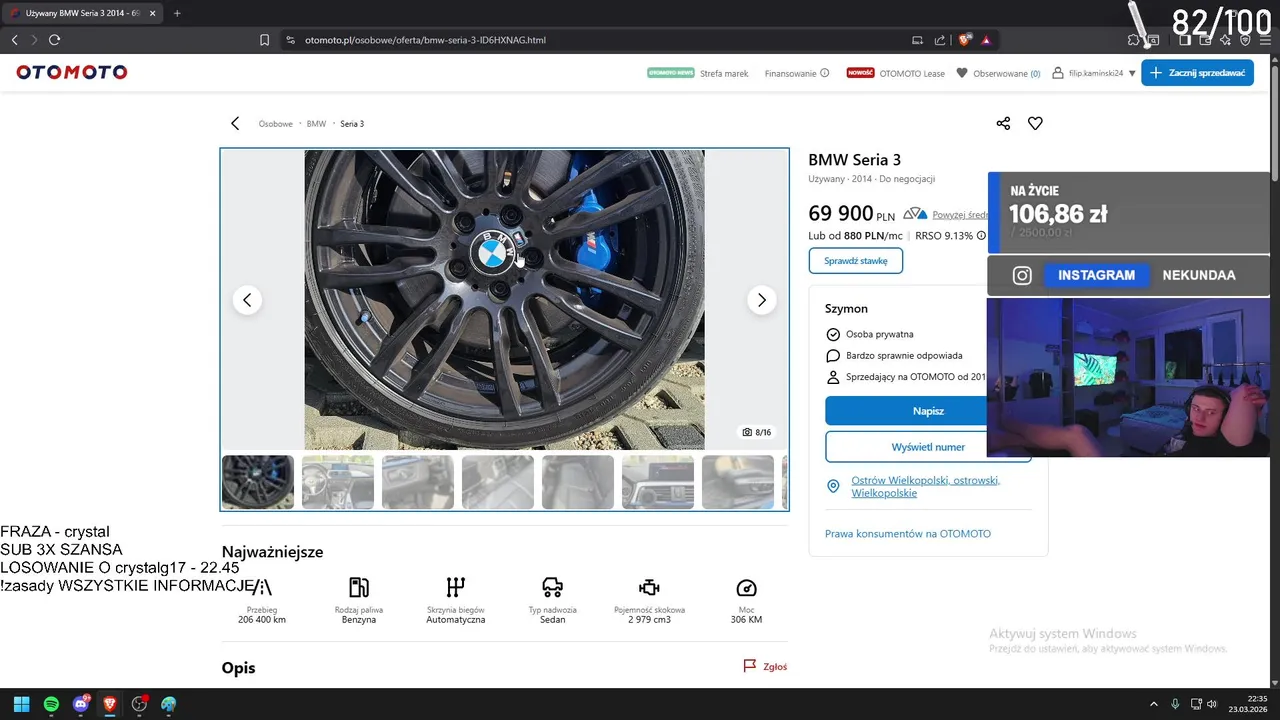This screenshot has width=1280, height=720.
Task: Toggle browser sidebar panel icon
Action: pyautogui.click(x=1185, y=40)
